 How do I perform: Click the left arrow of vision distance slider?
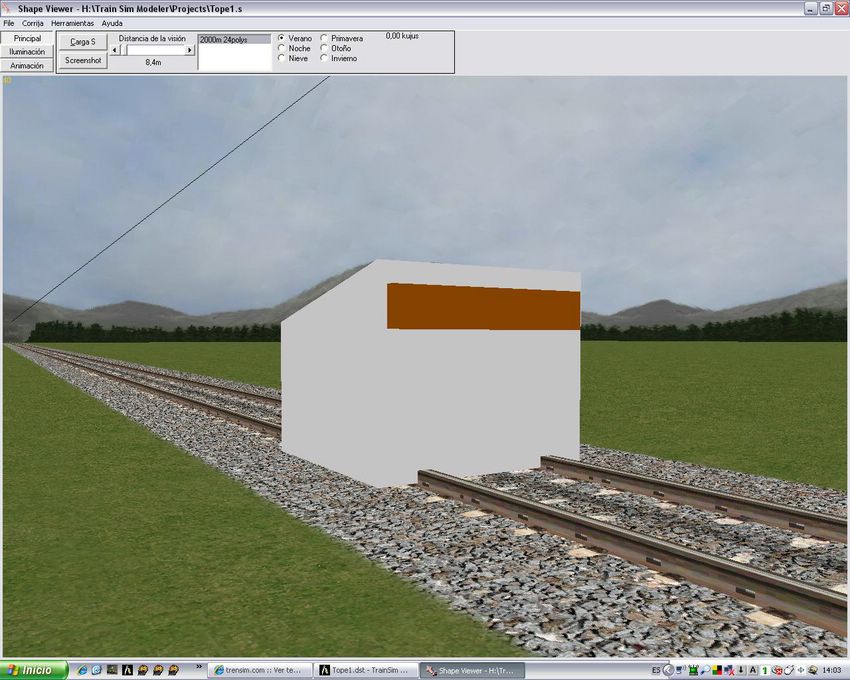click(x=114, y=50)
